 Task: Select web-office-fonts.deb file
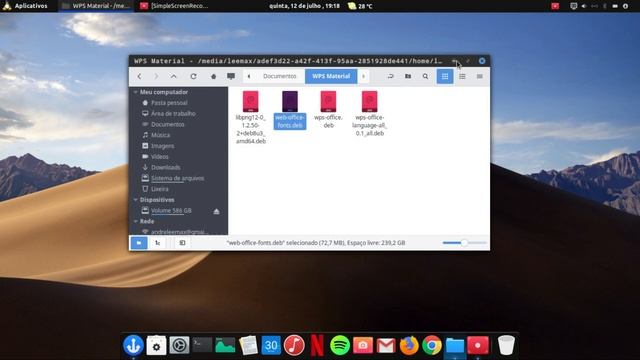click(x=290, y=110)
